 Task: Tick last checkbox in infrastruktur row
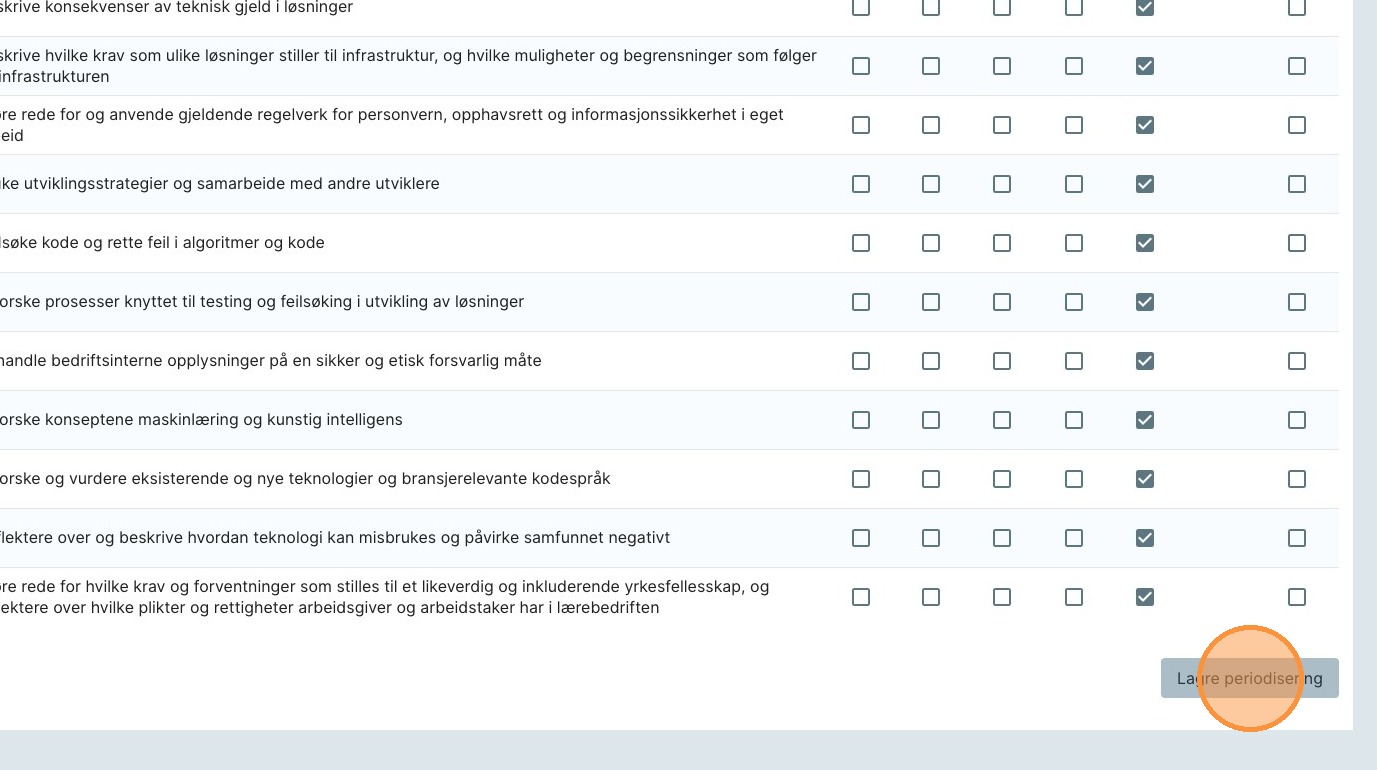coord(1297,66)
